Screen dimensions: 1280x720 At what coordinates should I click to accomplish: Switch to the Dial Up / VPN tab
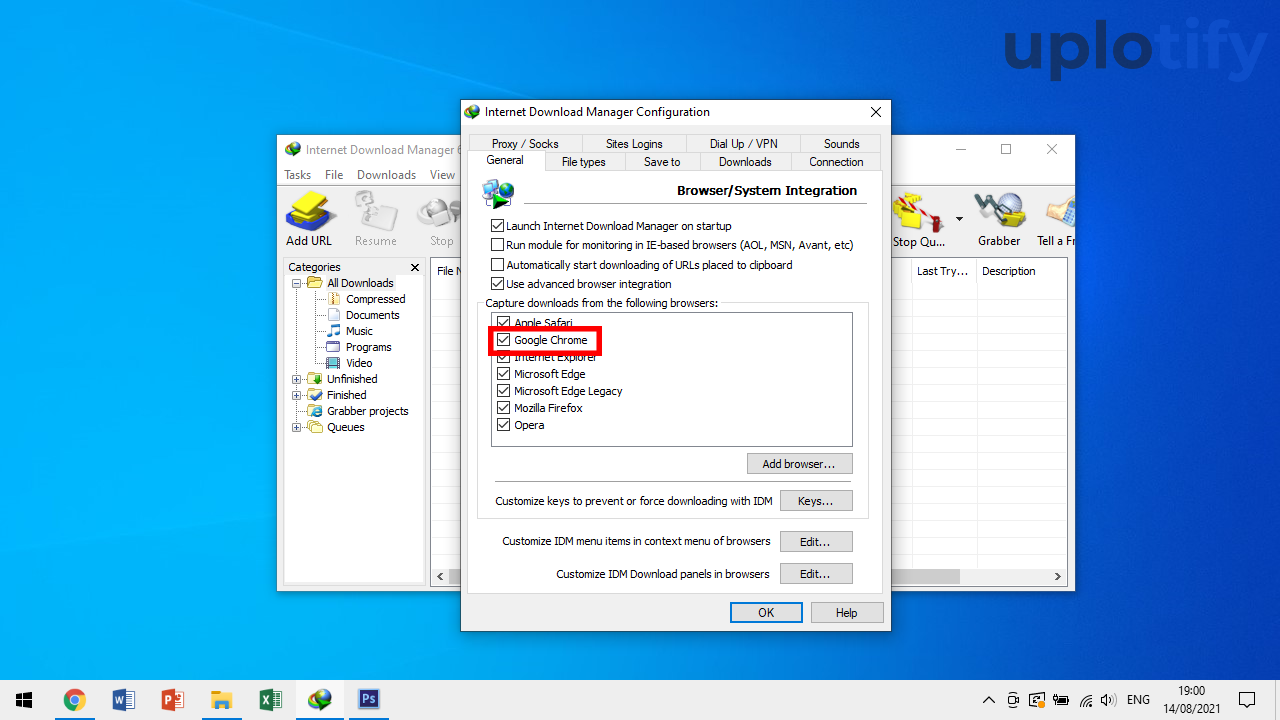click(x=743, y=144)
